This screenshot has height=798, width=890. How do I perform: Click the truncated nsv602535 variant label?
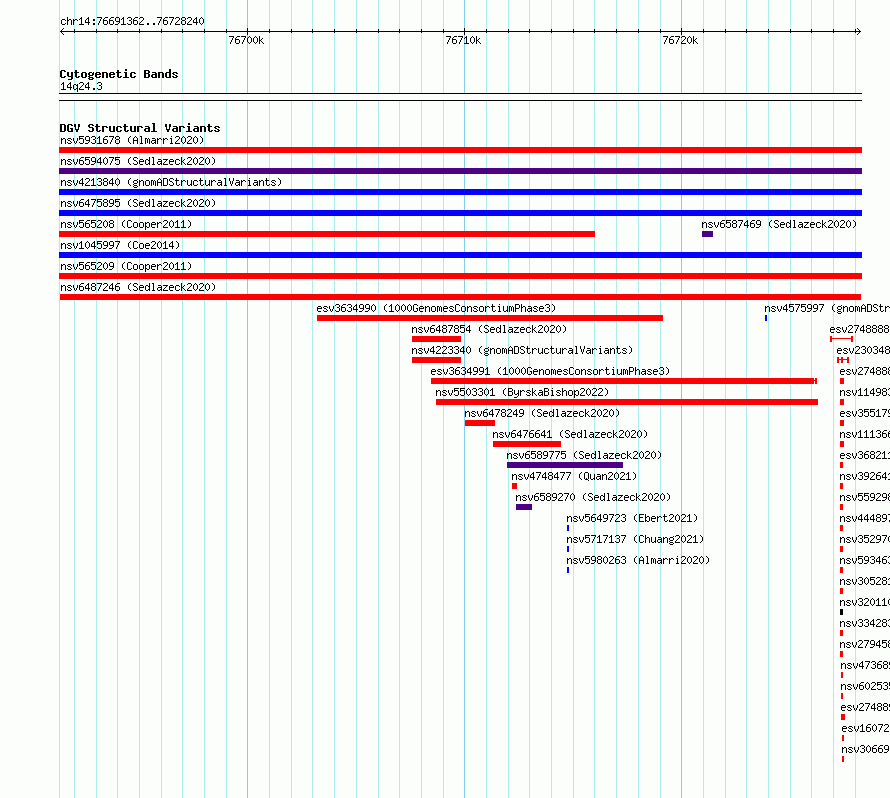pos(865,686)
